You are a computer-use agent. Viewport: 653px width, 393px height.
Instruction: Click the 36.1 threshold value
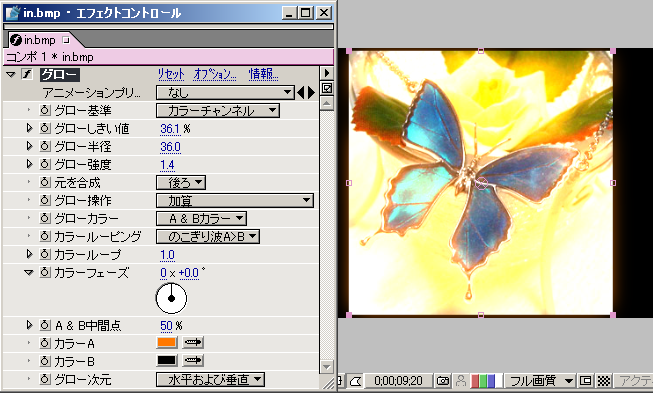(x=170, y=129)
